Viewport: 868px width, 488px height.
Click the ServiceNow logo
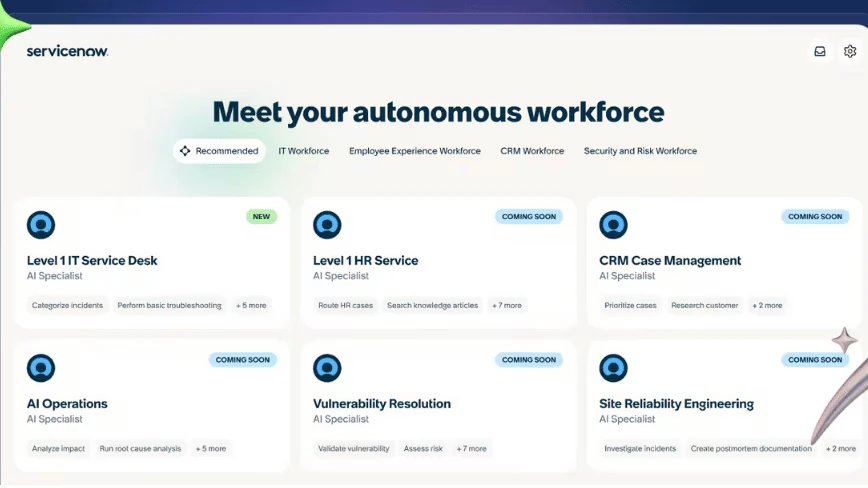click(68, 51)
